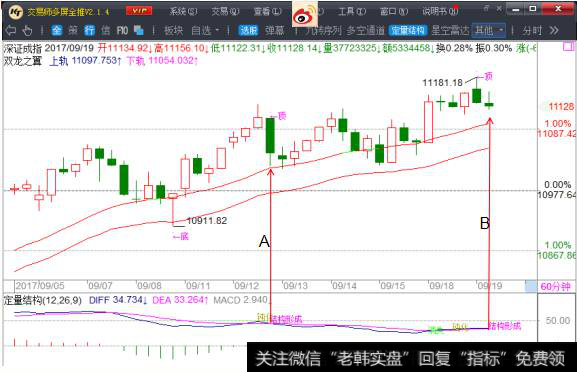Screen dimensions: 577x372
Task: Click the 定量结构(12,26,9) indicator title
Action: pyautogui.click(x=43, y=300)
